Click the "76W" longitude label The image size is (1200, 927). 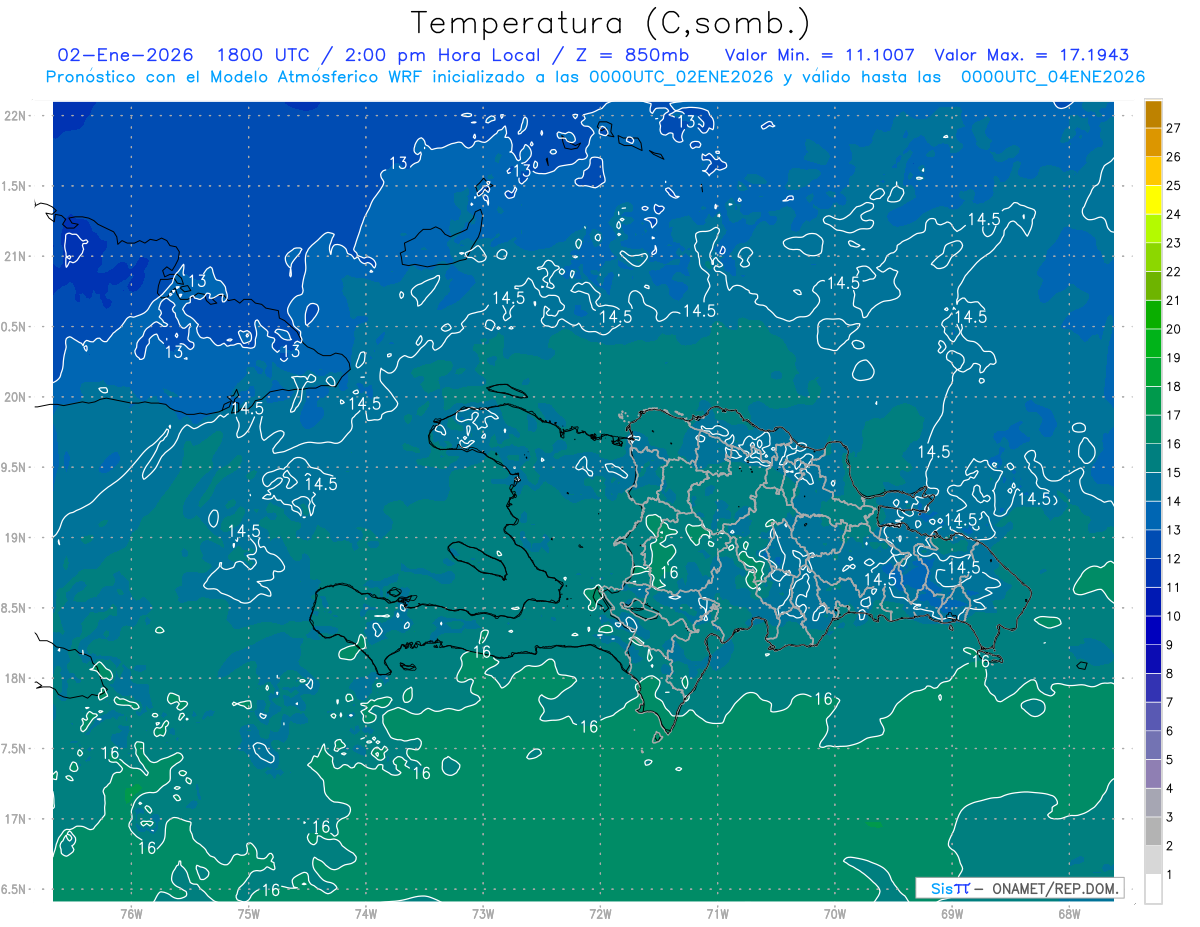pyautogui.click(x=131, y=914)
